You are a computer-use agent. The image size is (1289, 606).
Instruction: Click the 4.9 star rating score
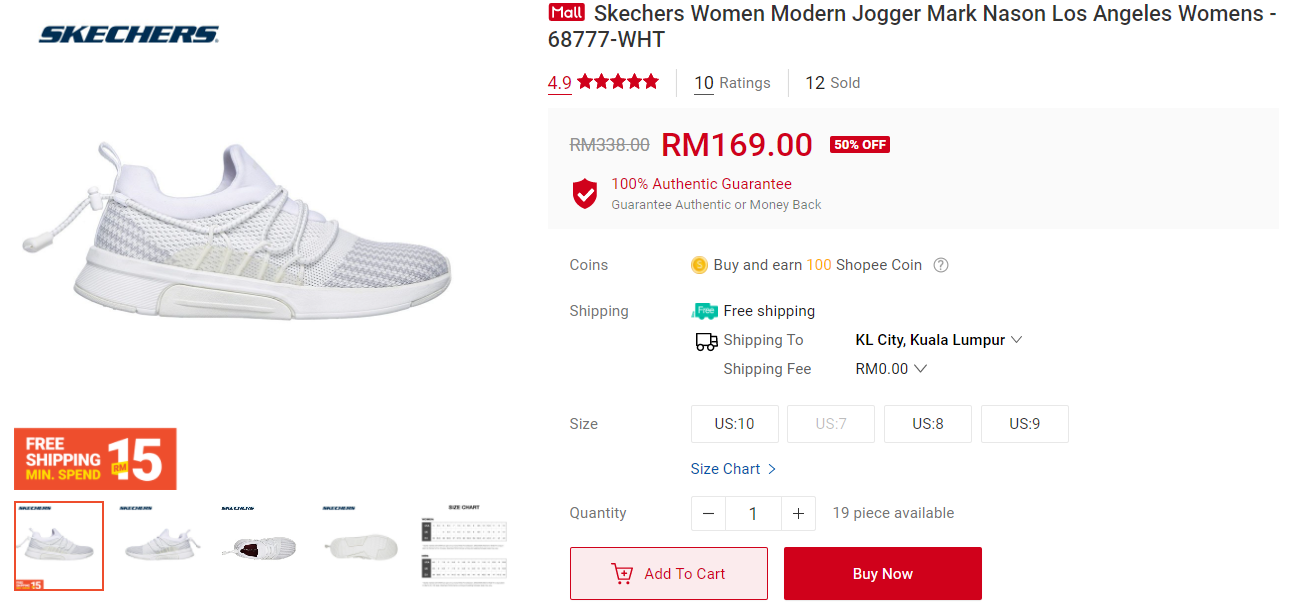560,83
